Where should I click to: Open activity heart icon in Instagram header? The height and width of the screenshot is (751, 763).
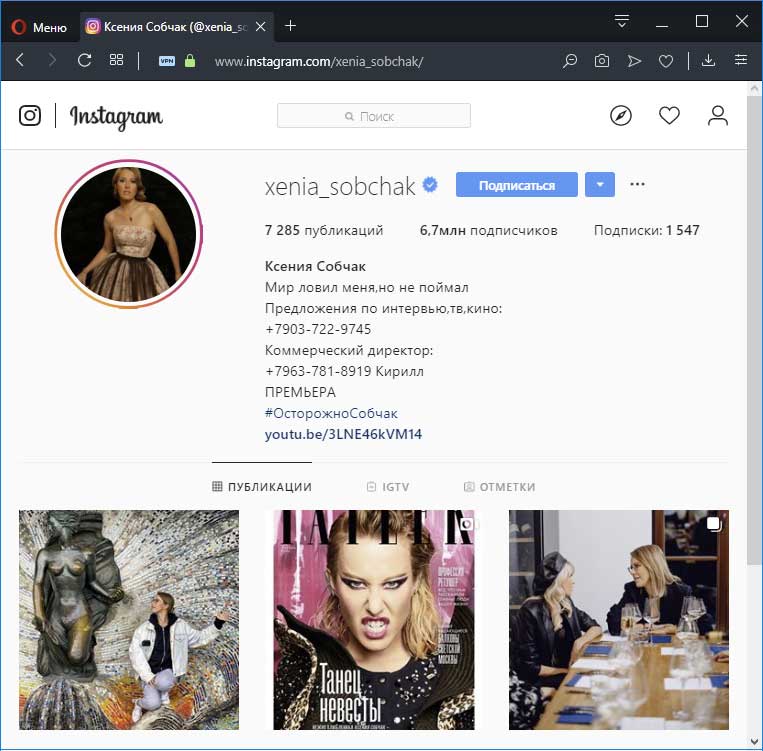[669, 115]
